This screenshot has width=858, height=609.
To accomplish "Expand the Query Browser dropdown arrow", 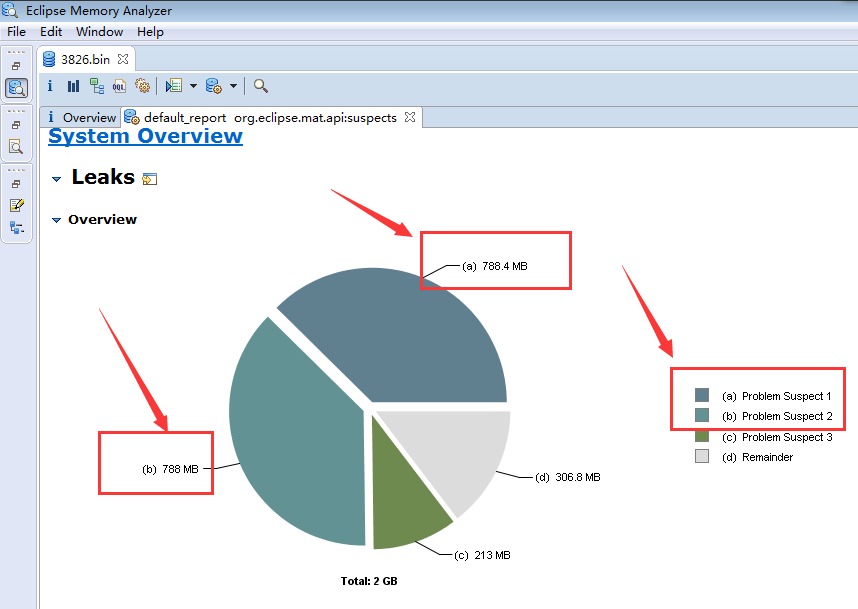I will point(233,86).
